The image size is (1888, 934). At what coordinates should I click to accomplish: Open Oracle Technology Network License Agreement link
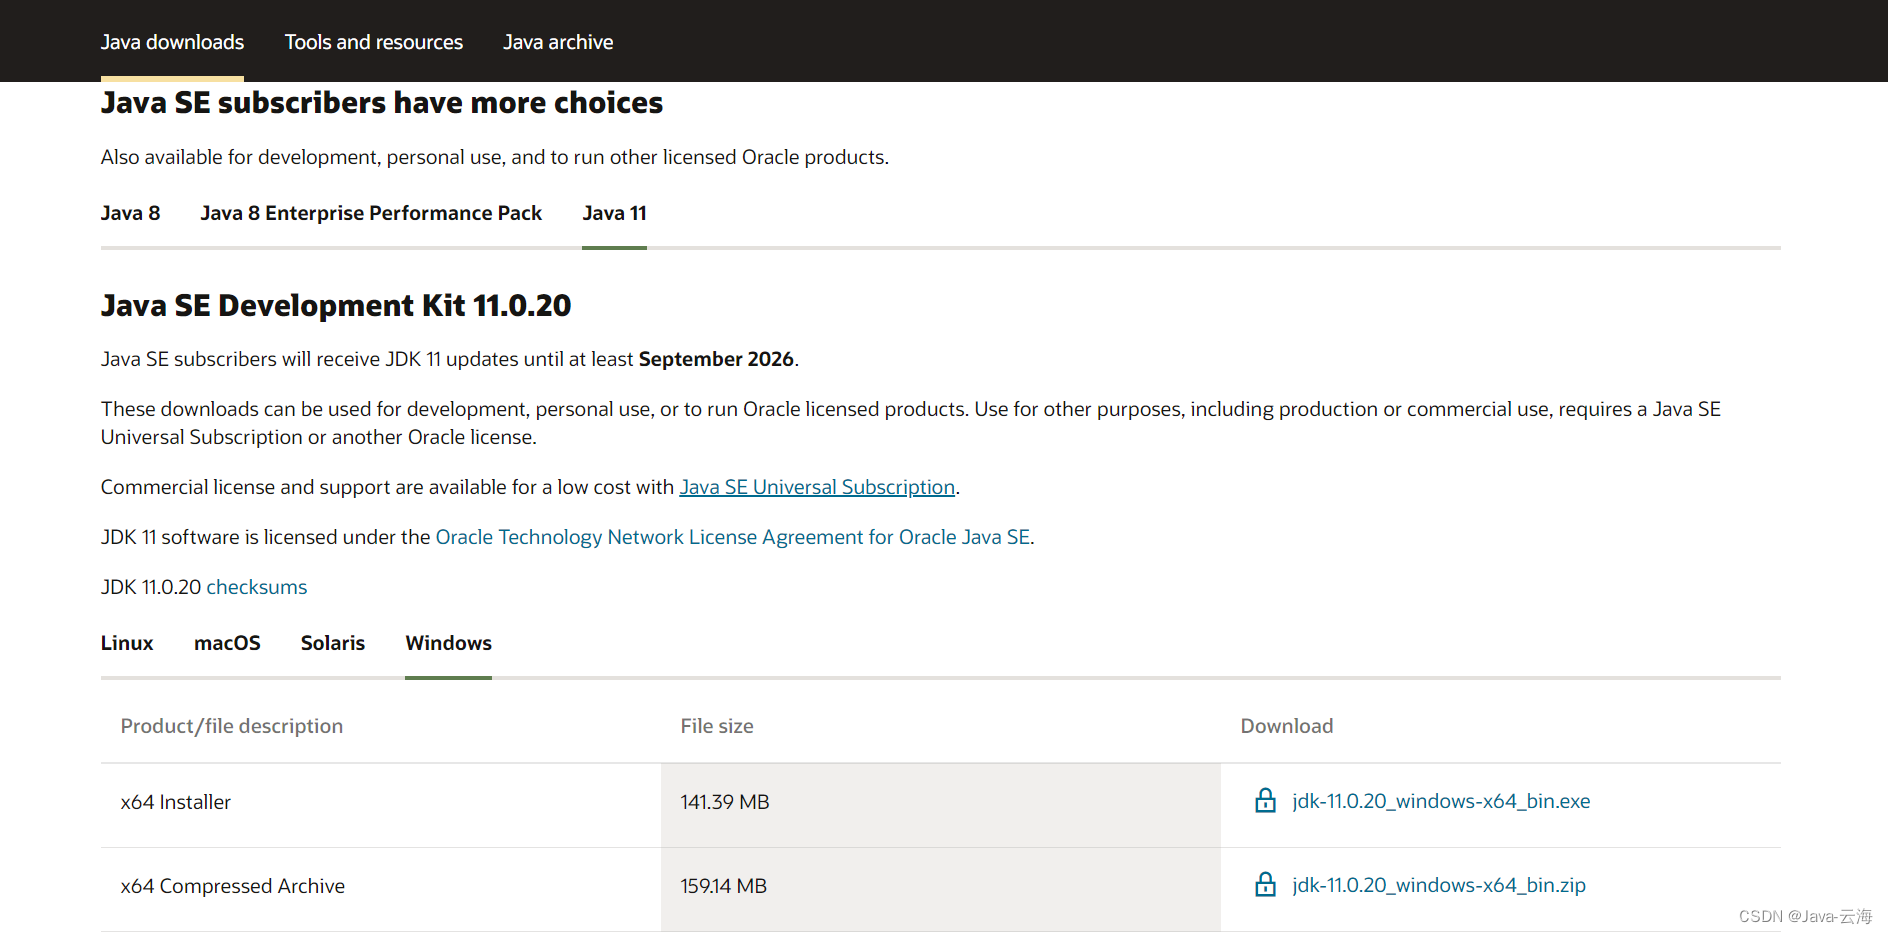[x=732, y=537]
